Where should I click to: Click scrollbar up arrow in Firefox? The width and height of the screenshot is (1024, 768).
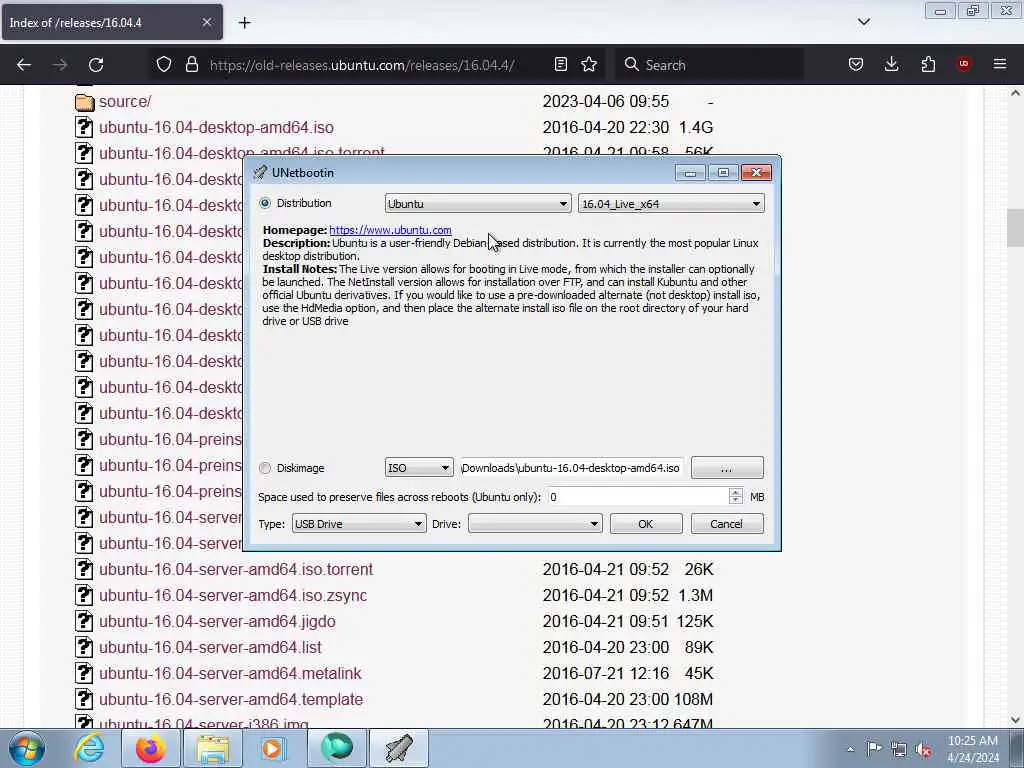tap(1015, 93)
